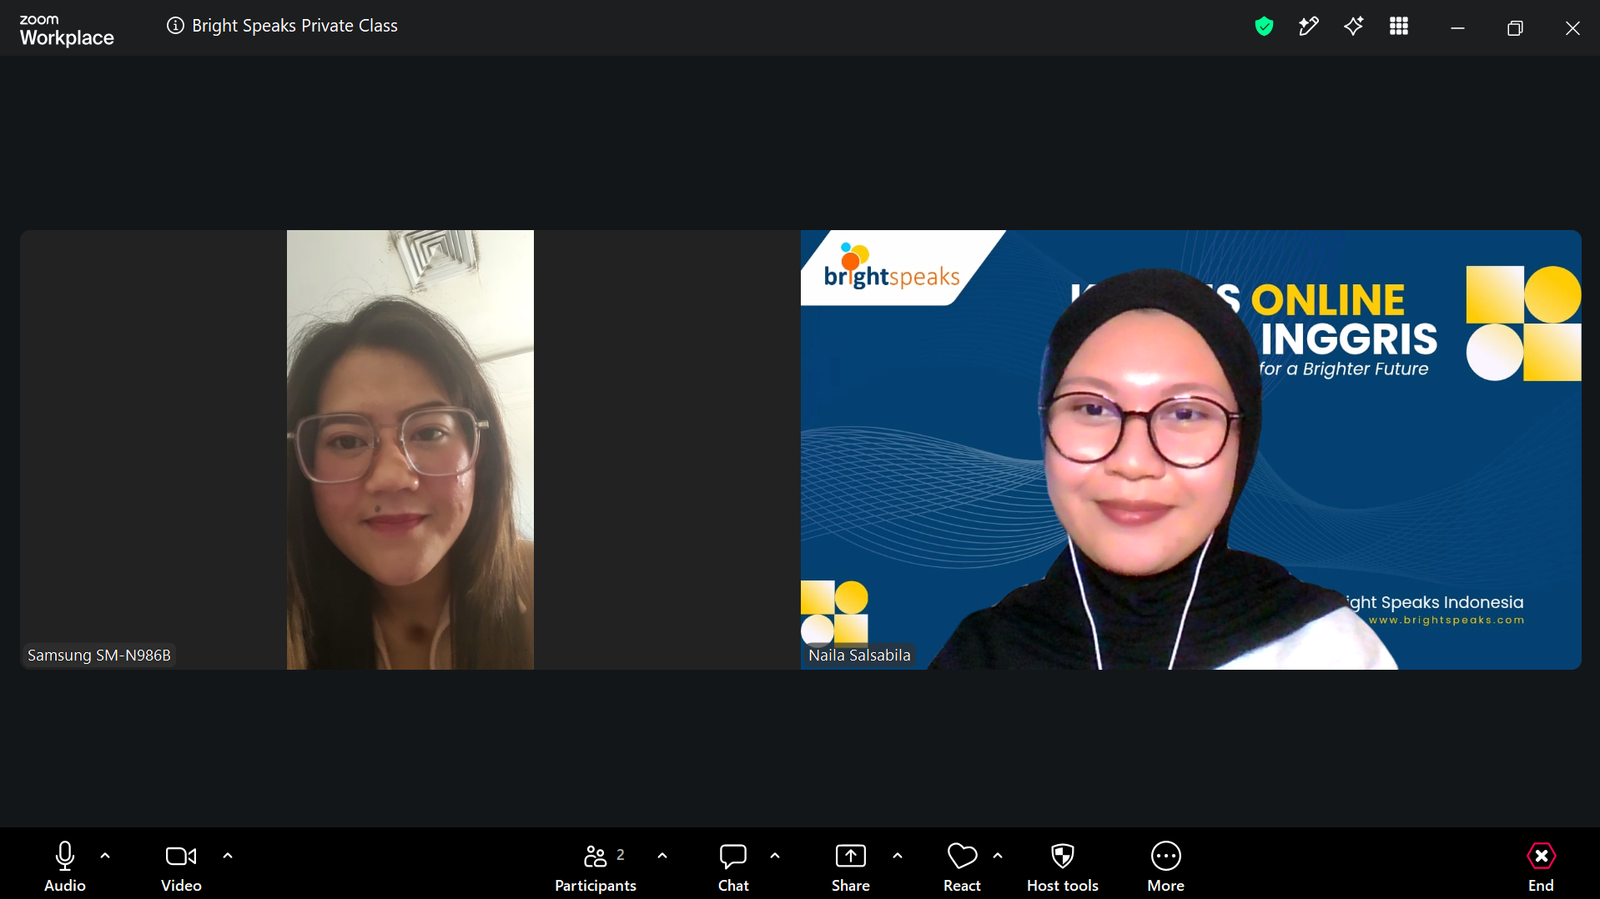End the meeting
The height and width of the screenshot is (899, 1600).
(1541, 866)
